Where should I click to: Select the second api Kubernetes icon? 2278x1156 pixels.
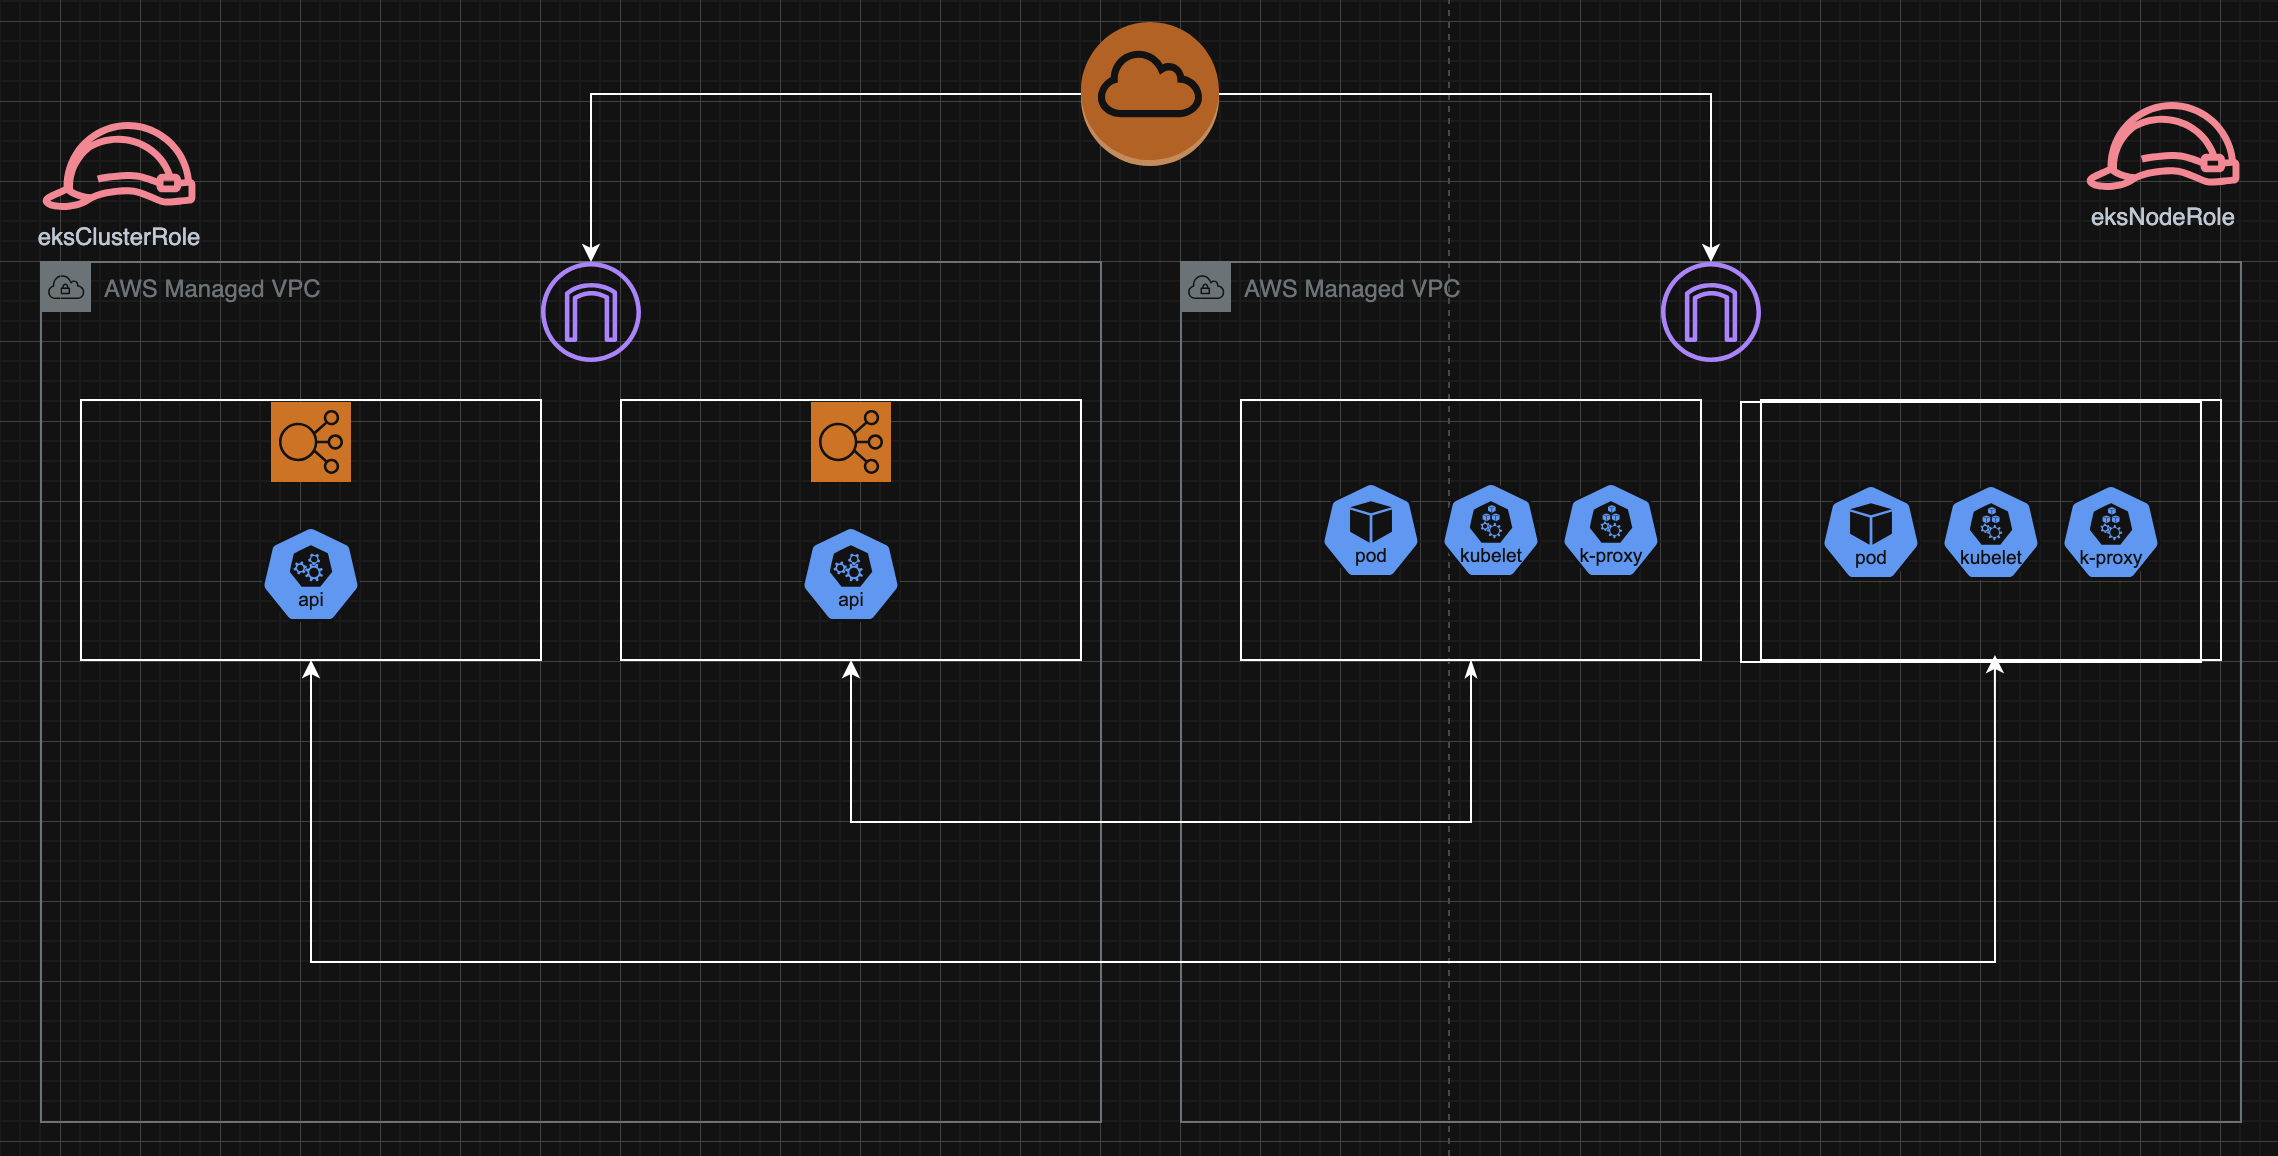(850, 574)
